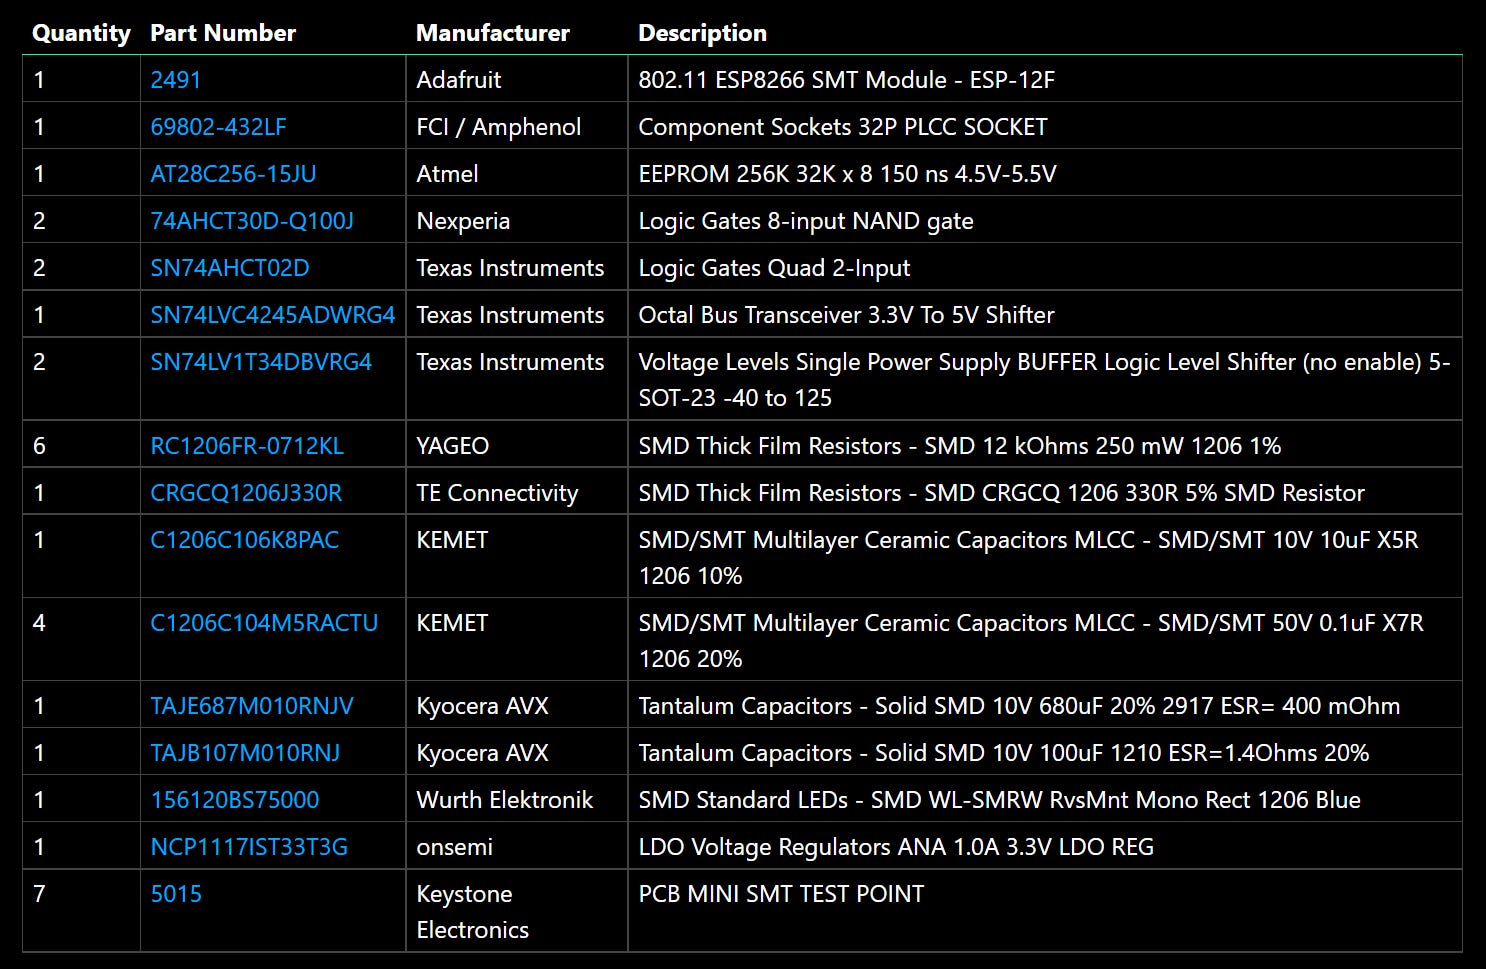Click the Part Number column header
1486x969 pixels.
[223, 33]
